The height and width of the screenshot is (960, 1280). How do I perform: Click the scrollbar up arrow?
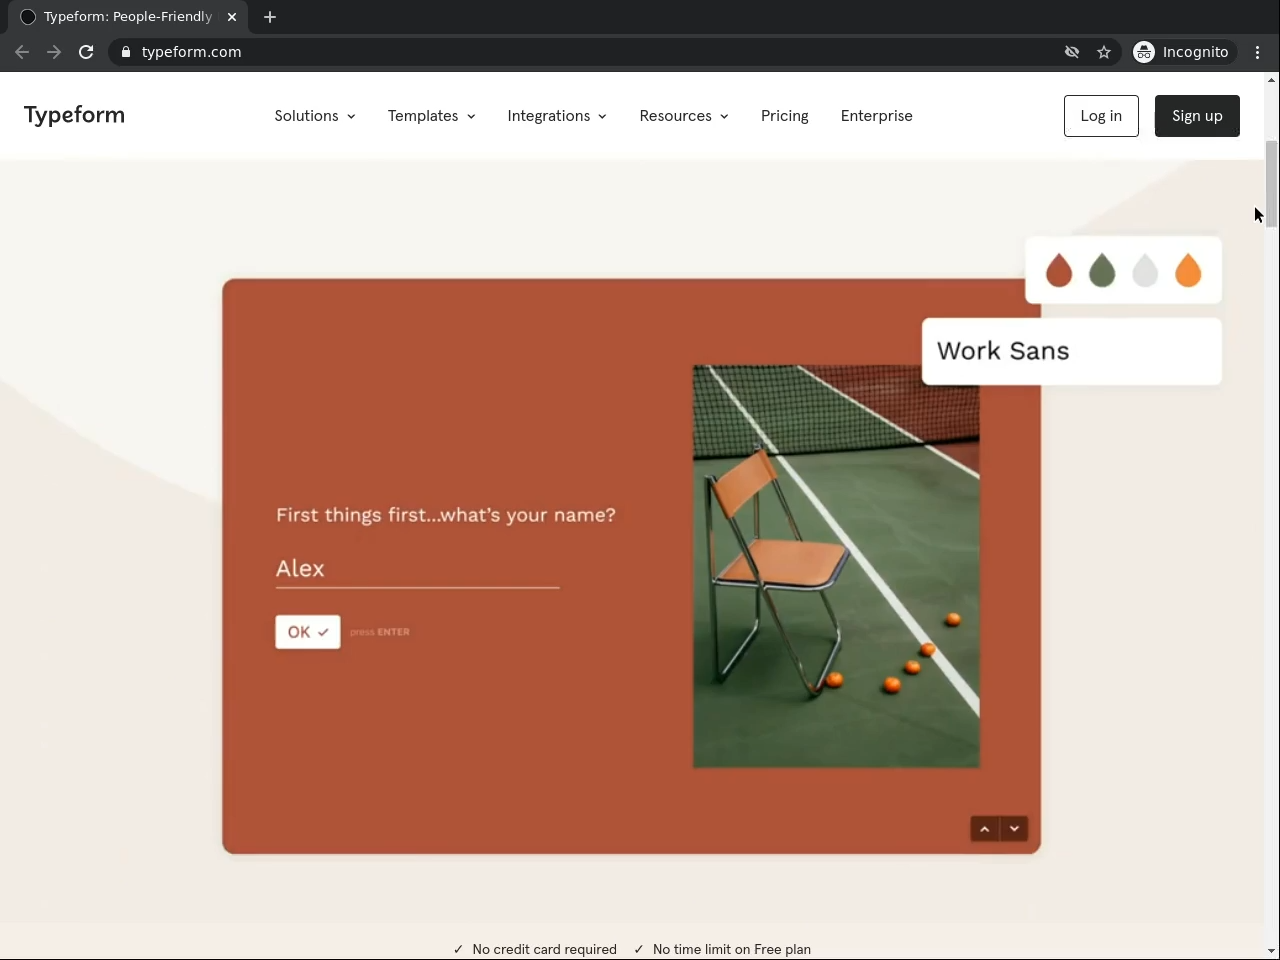(x=1272, y=80)
